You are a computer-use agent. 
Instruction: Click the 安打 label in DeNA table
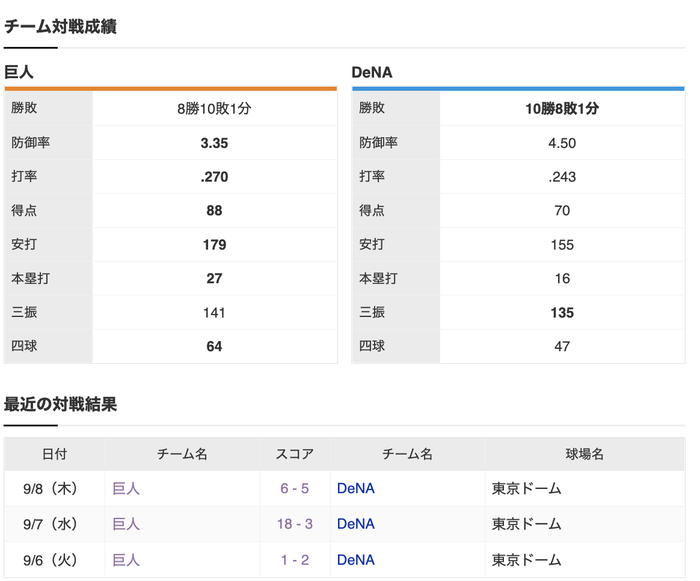click(x=372, y=244)
